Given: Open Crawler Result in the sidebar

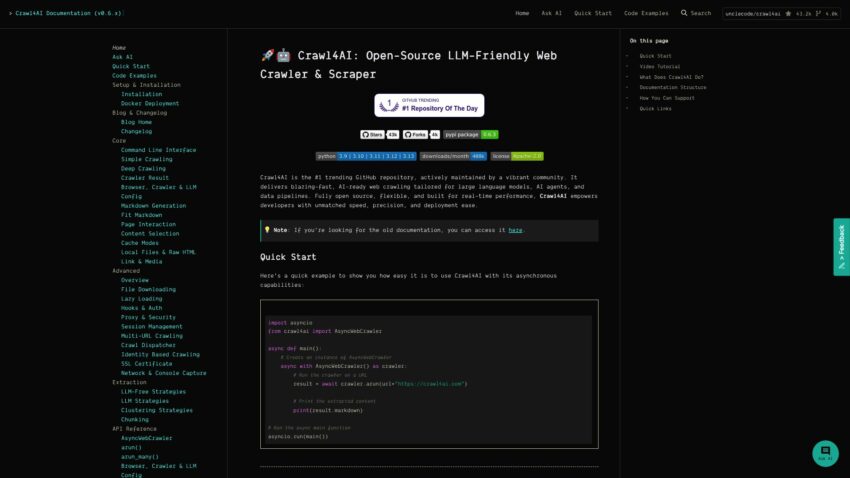Looking at the screenshot, I should click(145, 178).
